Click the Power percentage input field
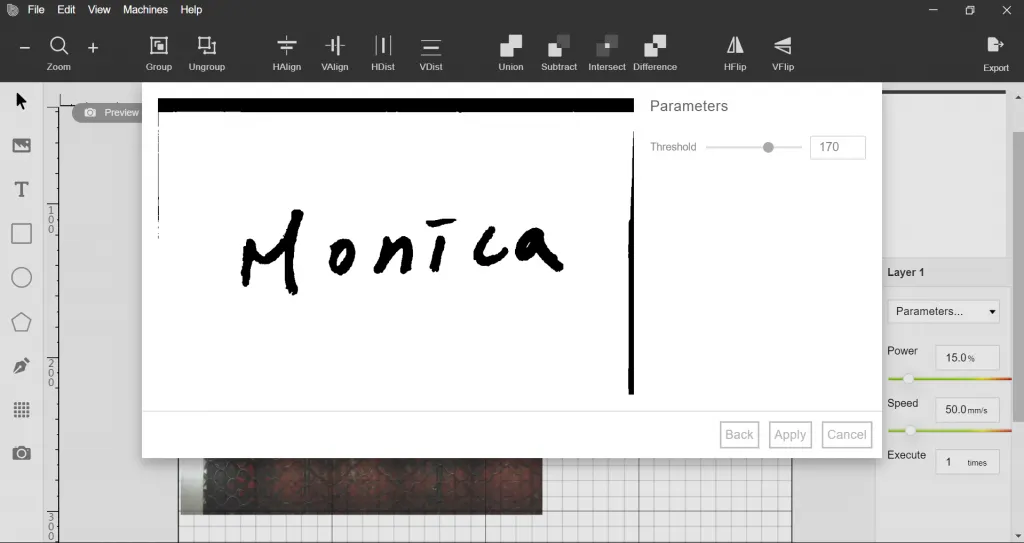 click(967, 357)
